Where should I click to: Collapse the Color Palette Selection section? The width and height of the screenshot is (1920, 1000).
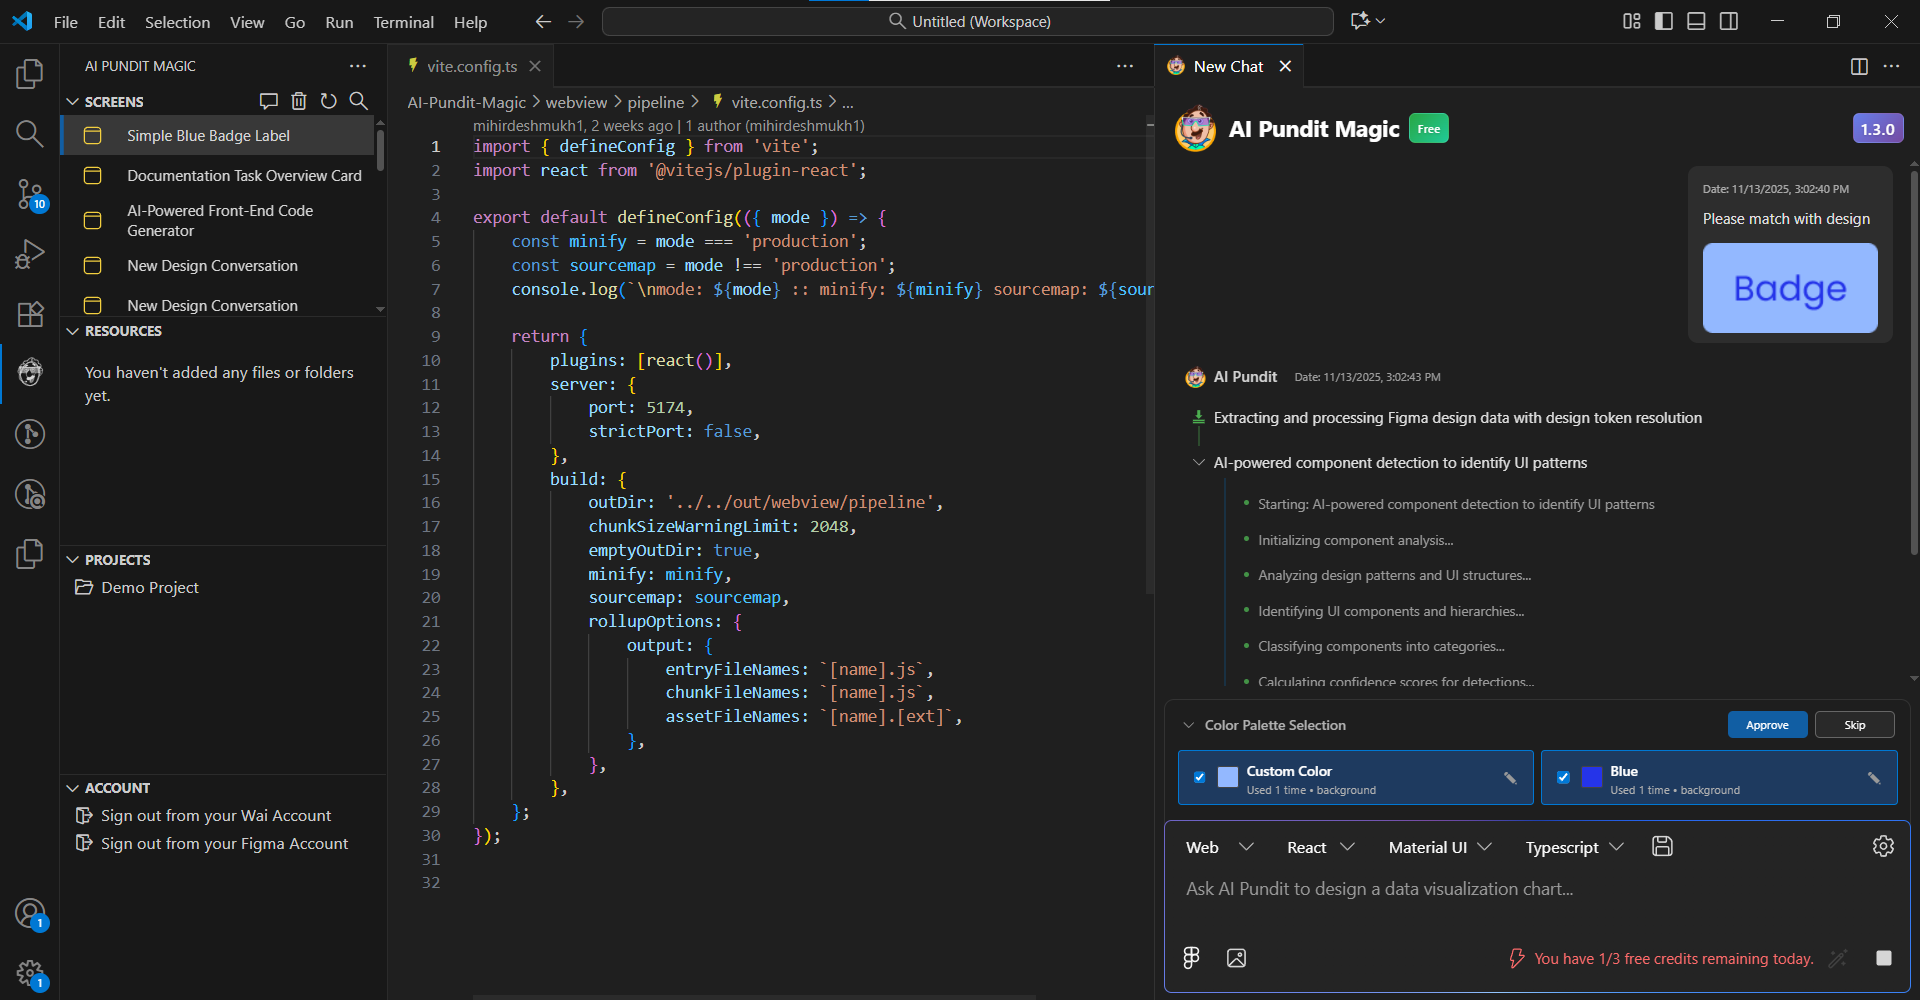tap(1189, 725)
